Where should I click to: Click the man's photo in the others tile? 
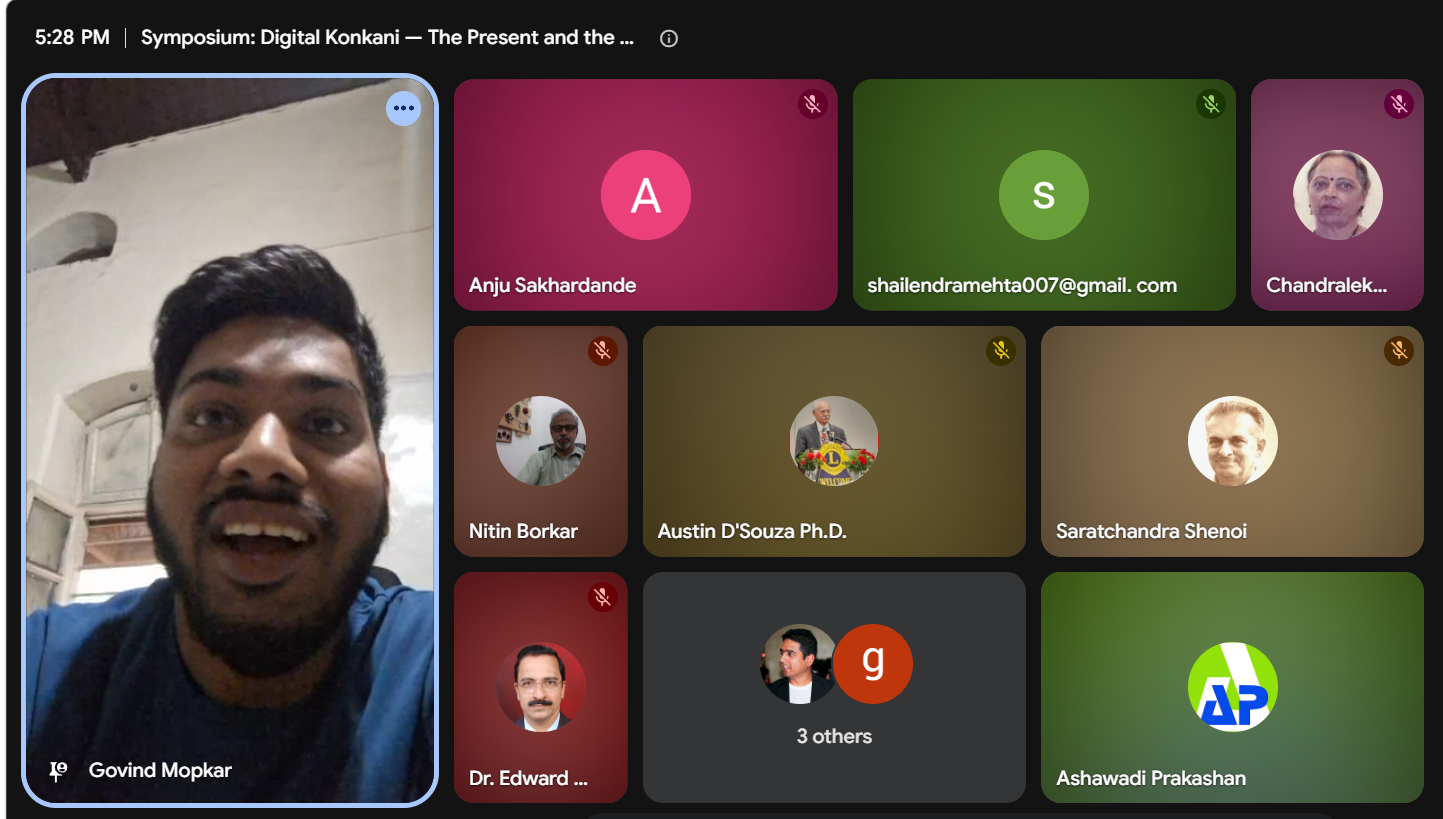(798, 664)
